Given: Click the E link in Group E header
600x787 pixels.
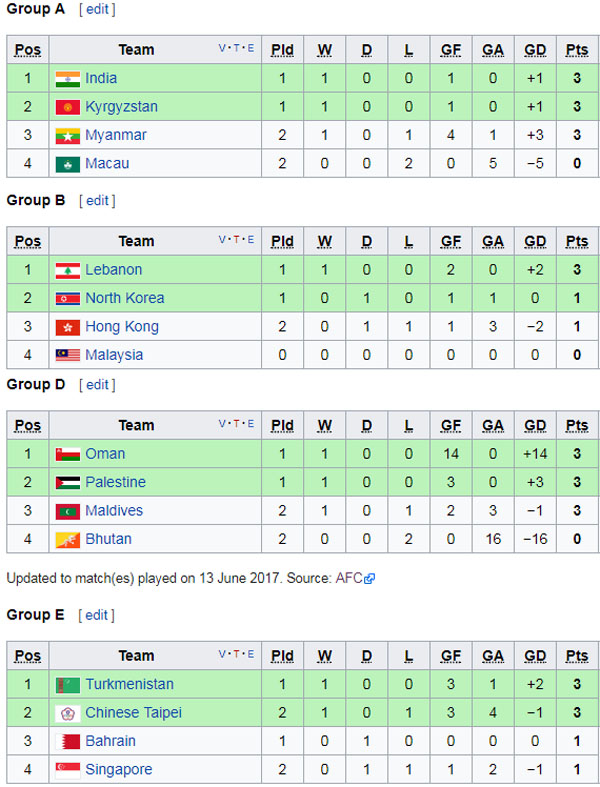Looking at the screenshot, I should pos(251,654).
